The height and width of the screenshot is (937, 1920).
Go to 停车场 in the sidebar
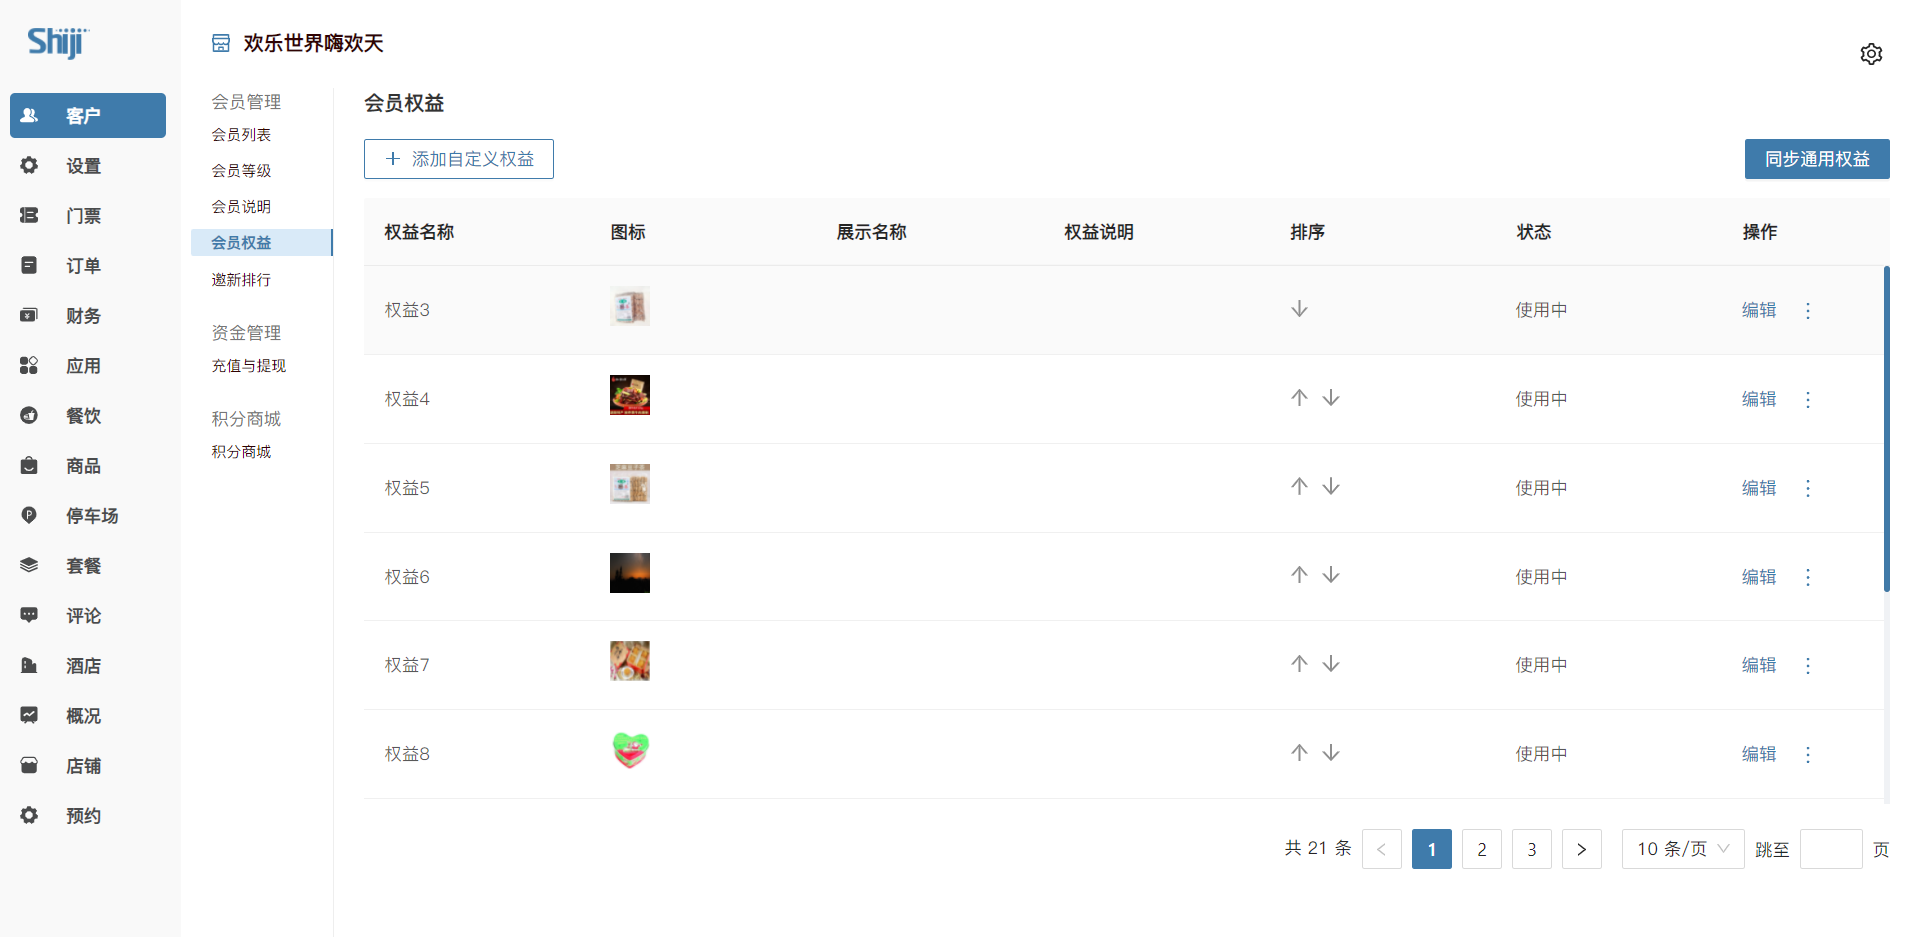88,516
